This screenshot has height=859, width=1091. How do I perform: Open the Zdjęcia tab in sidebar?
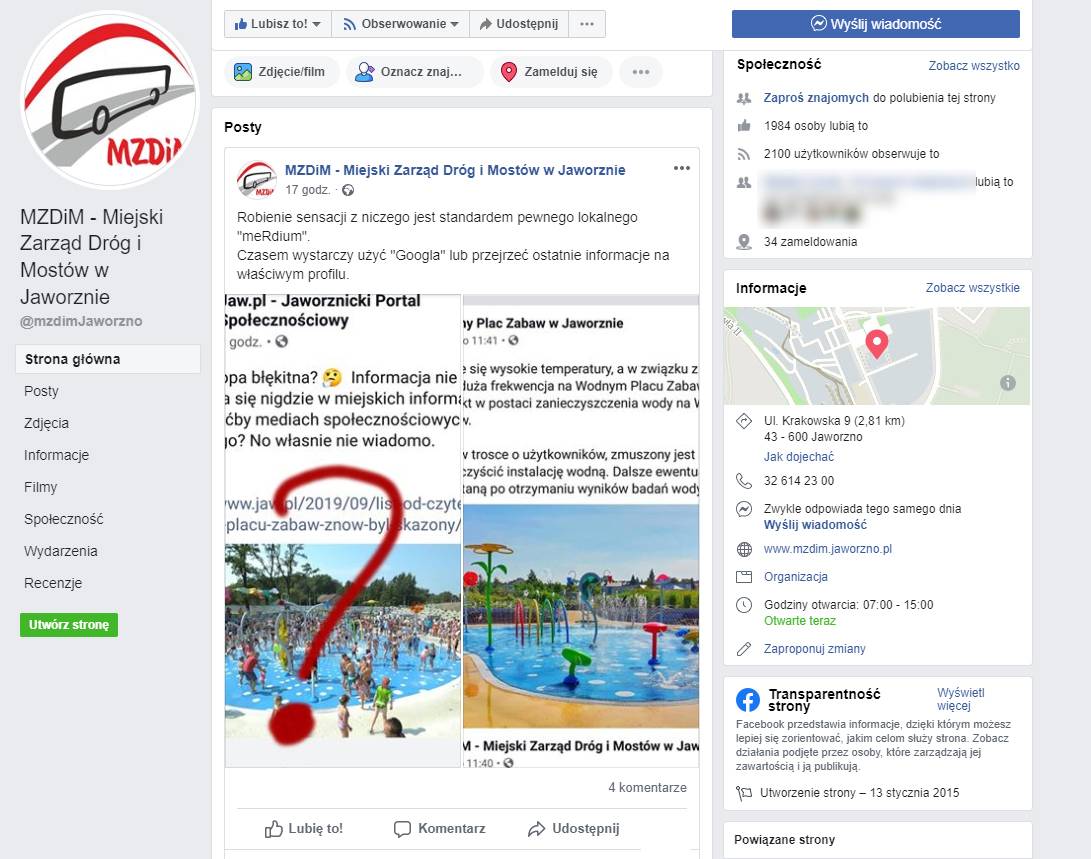tap(46, 423)
